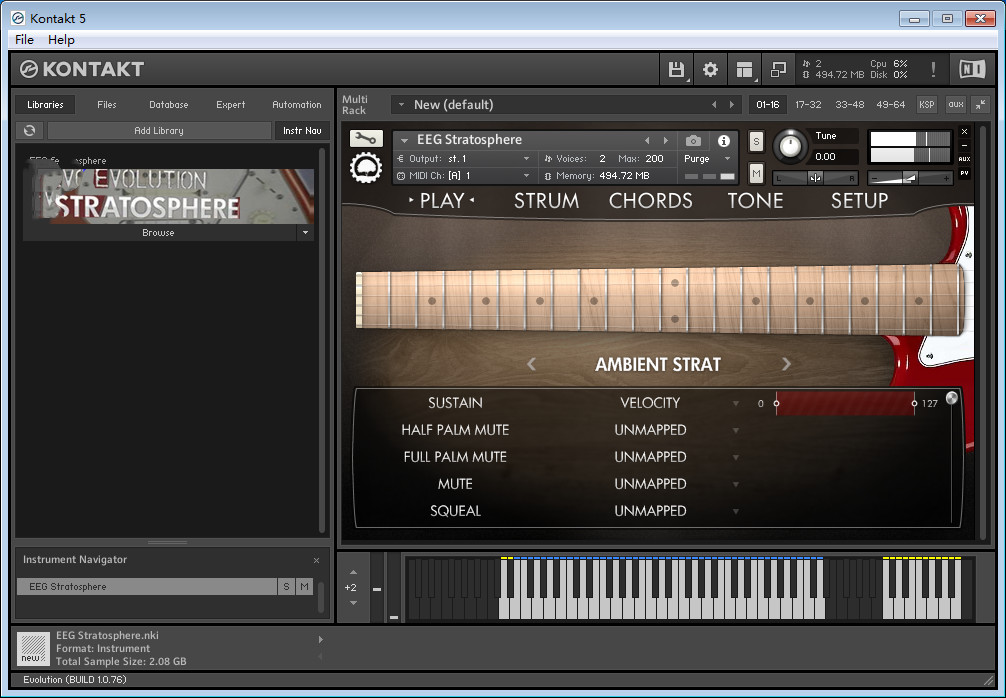Open the CHORDS page
Viewport: 1006px width, 698px height.
click(651, 201)
